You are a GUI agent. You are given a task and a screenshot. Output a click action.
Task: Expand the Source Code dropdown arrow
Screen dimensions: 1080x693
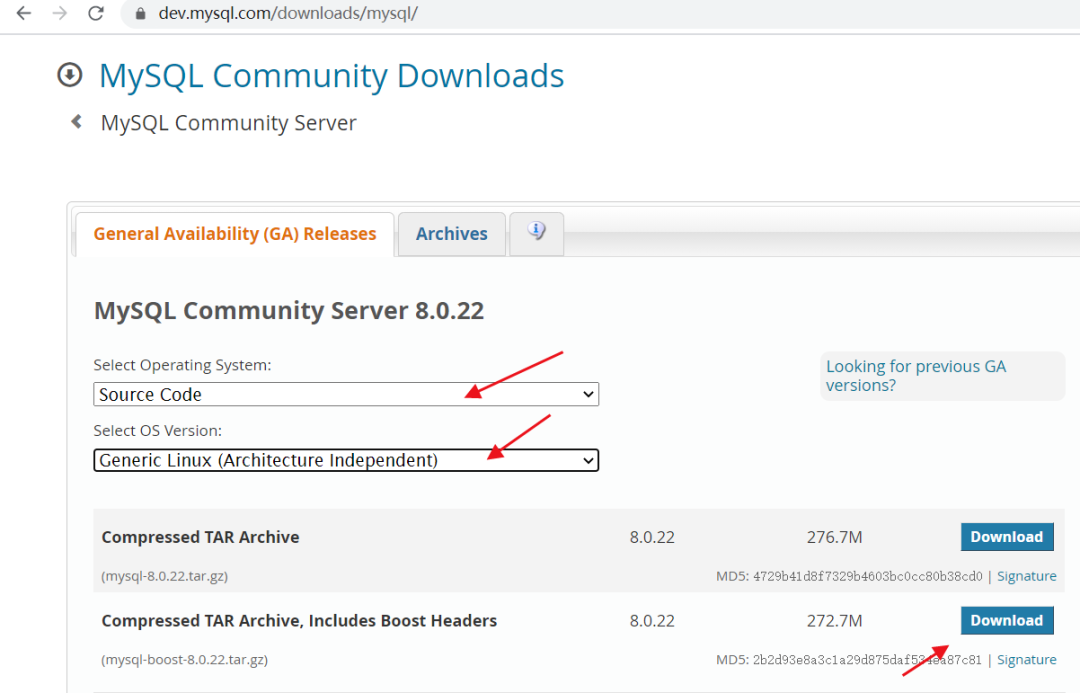pyautogui.click(x=588, y=394)
